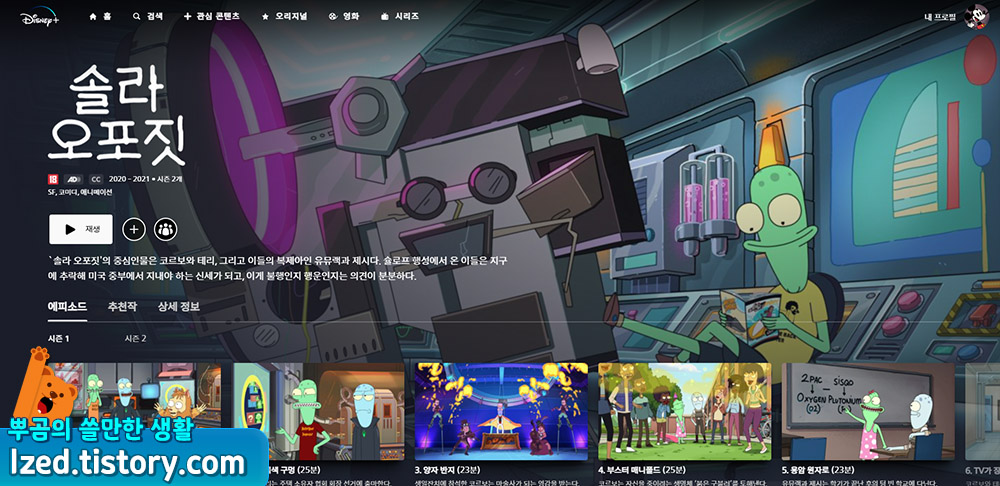Screen dimensions: 1000x486
Task: Open the 양자 반지 episode thumbnail
Action: tap(501, 411)
